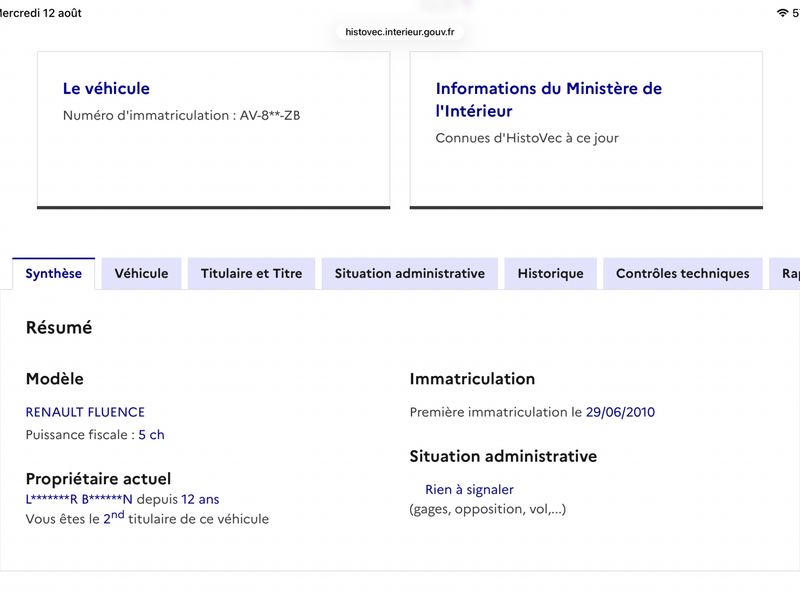Viewport: 800px width, 600px height.
Task: Click Connues d'HistoVec à ce jour text
Action: 527,138
